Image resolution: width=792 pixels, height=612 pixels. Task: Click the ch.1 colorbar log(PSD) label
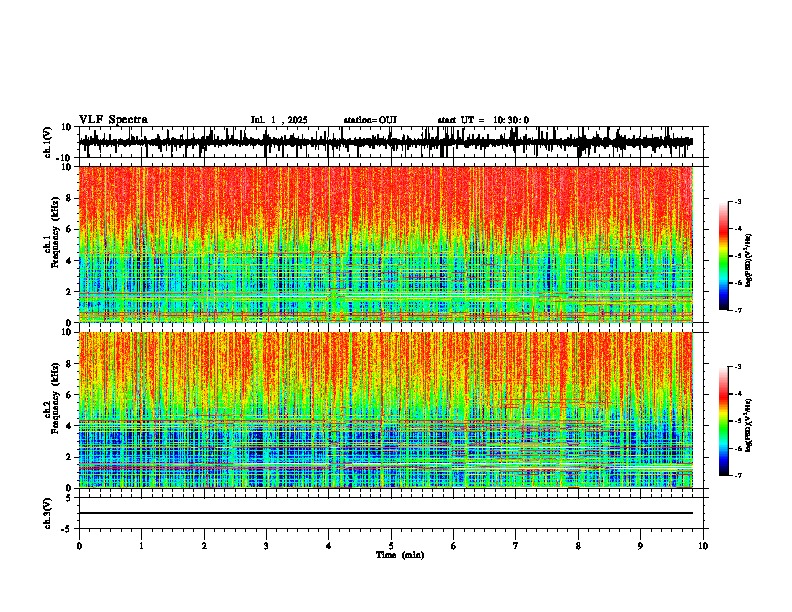click(749, 260)
